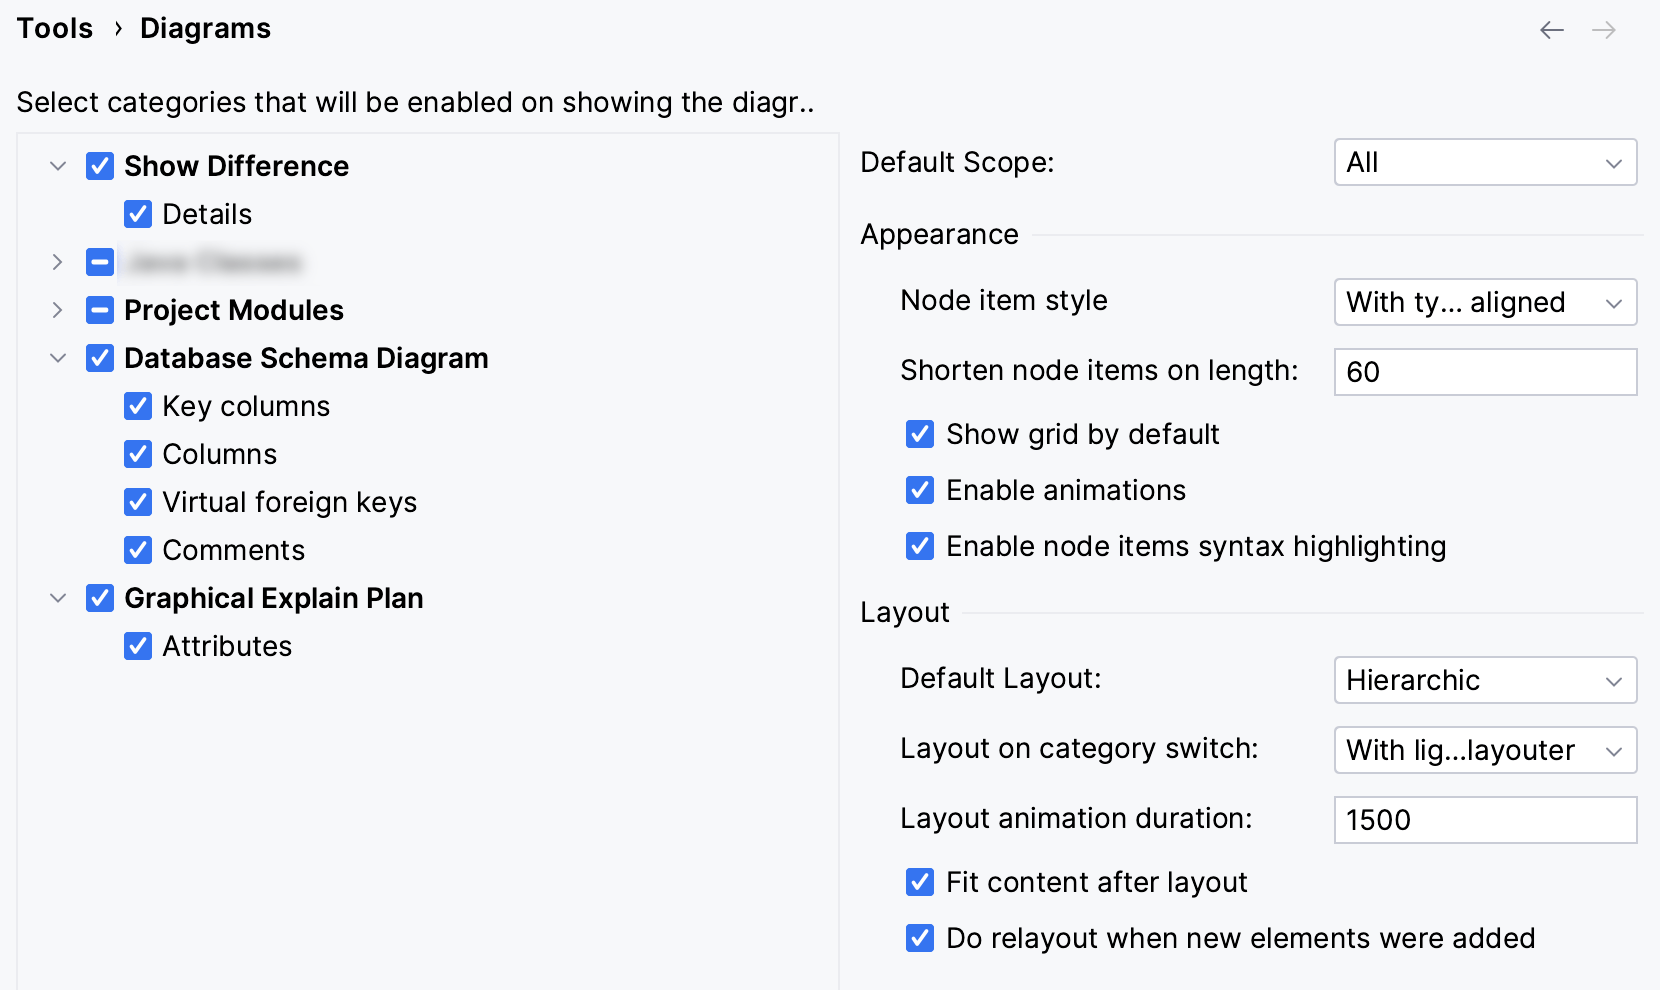The width and height of the screenshot is (1660, 990).
Task: Uncheck Virtual foreign keys
Action: click(x=139, y=502)
